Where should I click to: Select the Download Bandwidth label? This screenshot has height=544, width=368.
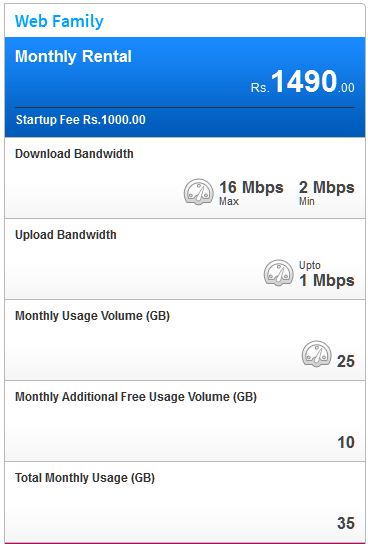pyautogui.click(x=74, y=154)
